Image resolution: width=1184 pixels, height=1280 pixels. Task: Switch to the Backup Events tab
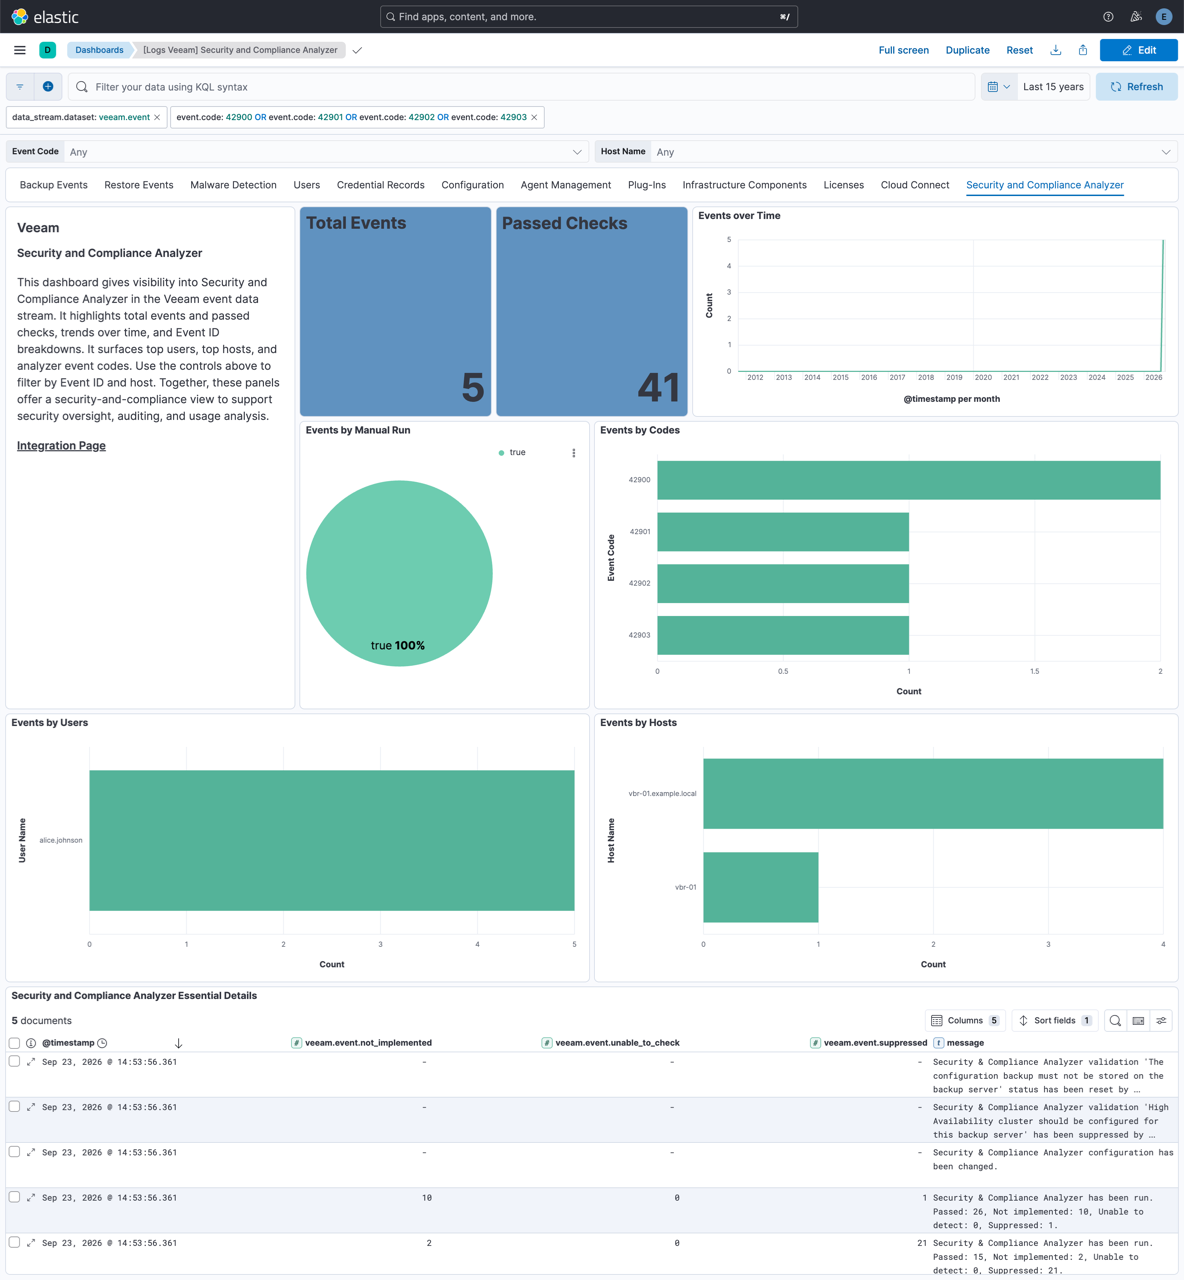[54, 185]
